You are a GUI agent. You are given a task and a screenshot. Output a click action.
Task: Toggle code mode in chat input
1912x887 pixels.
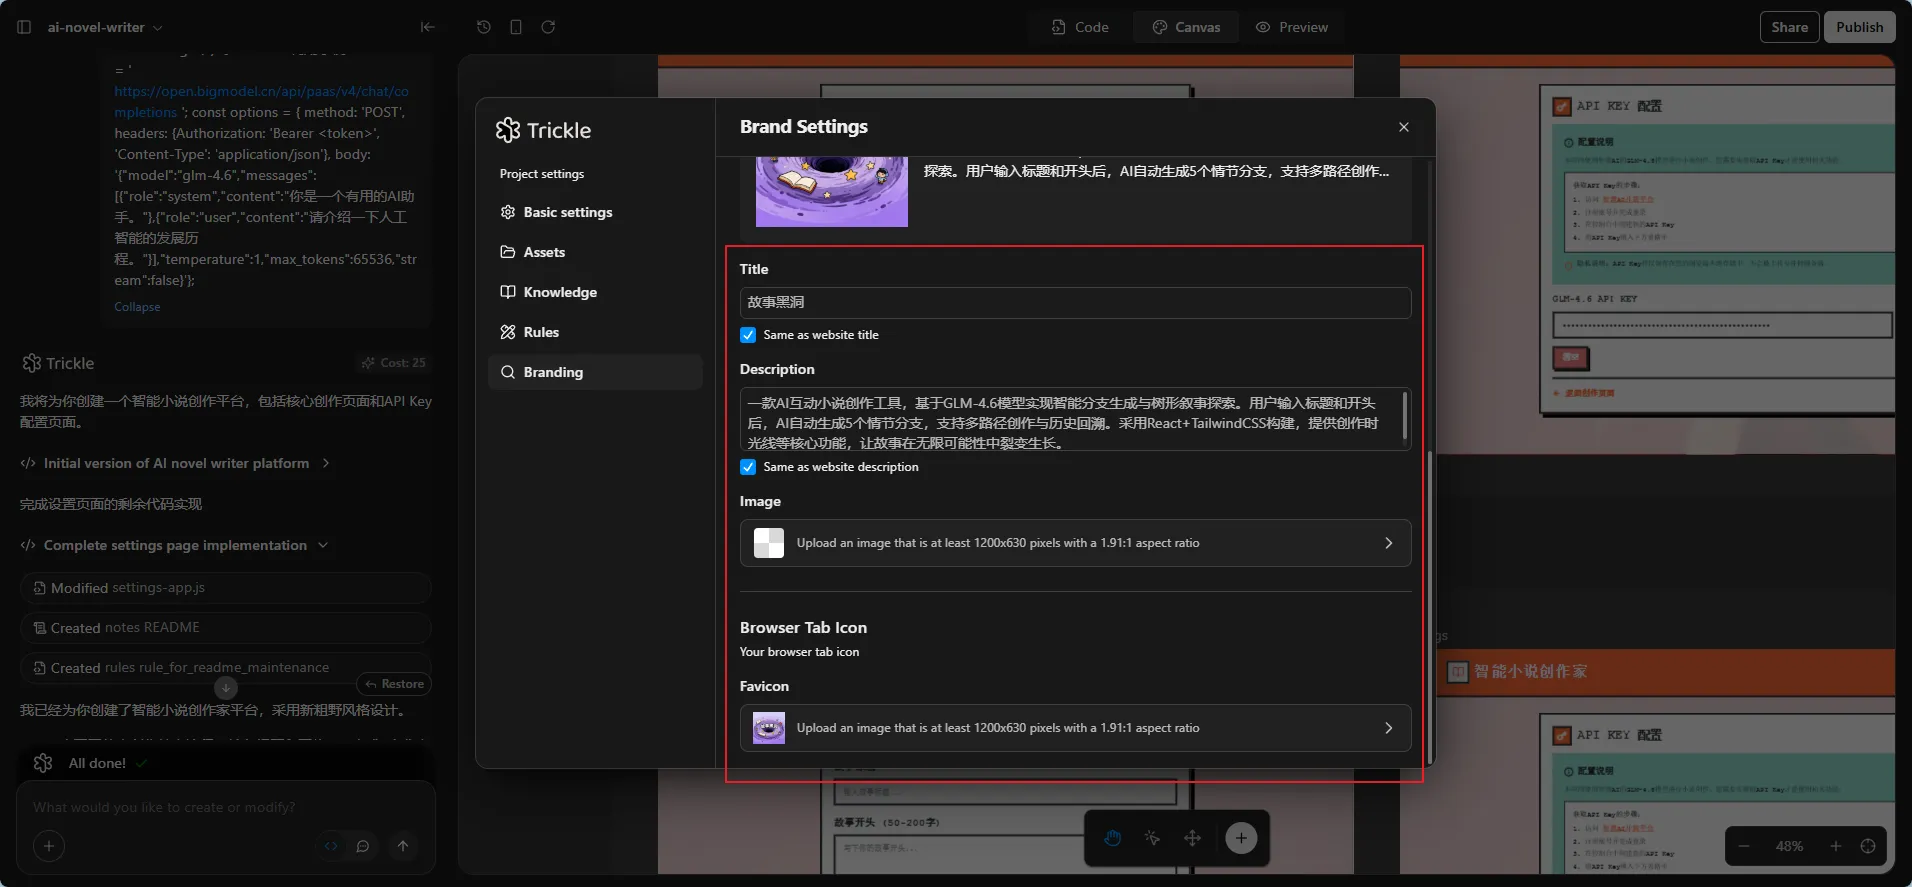(331, 846)
